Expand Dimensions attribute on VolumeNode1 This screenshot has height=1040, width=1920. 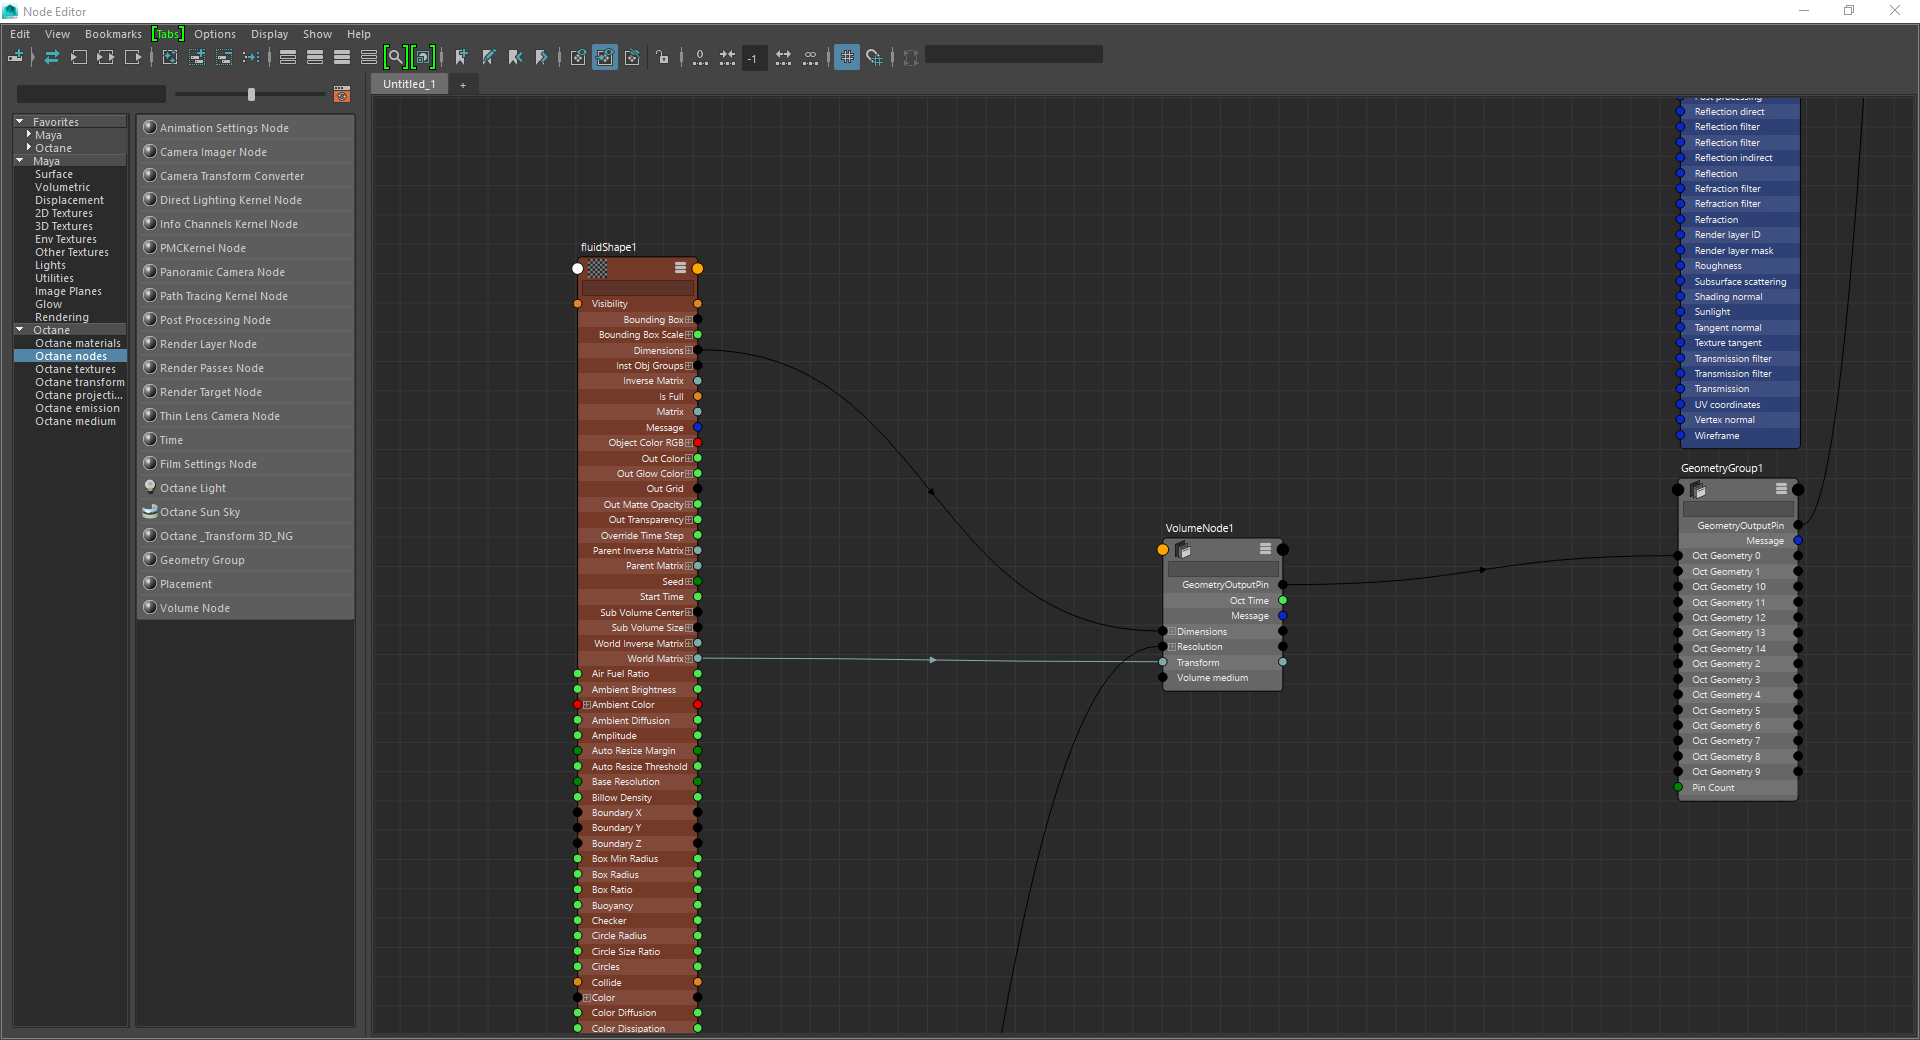1172,632
